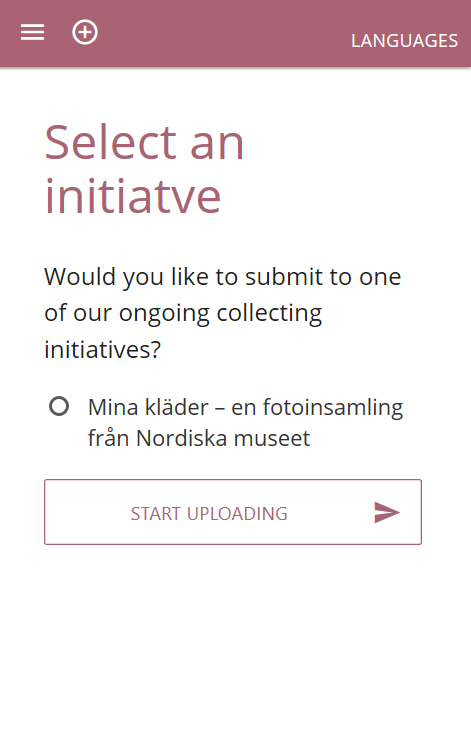Click 'från Nordiska museet' label text
The width and height of the screenshot is (471, 737).
click(199, 438)
